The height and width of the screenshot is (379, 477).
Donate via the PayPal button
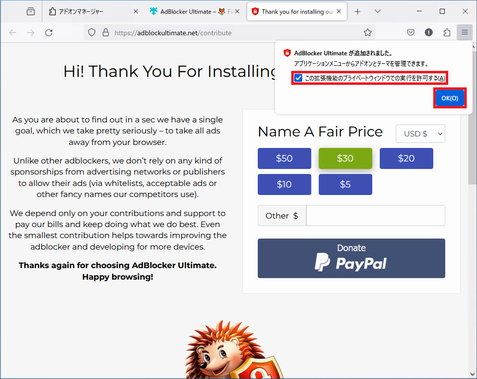[x=351, y=258]
